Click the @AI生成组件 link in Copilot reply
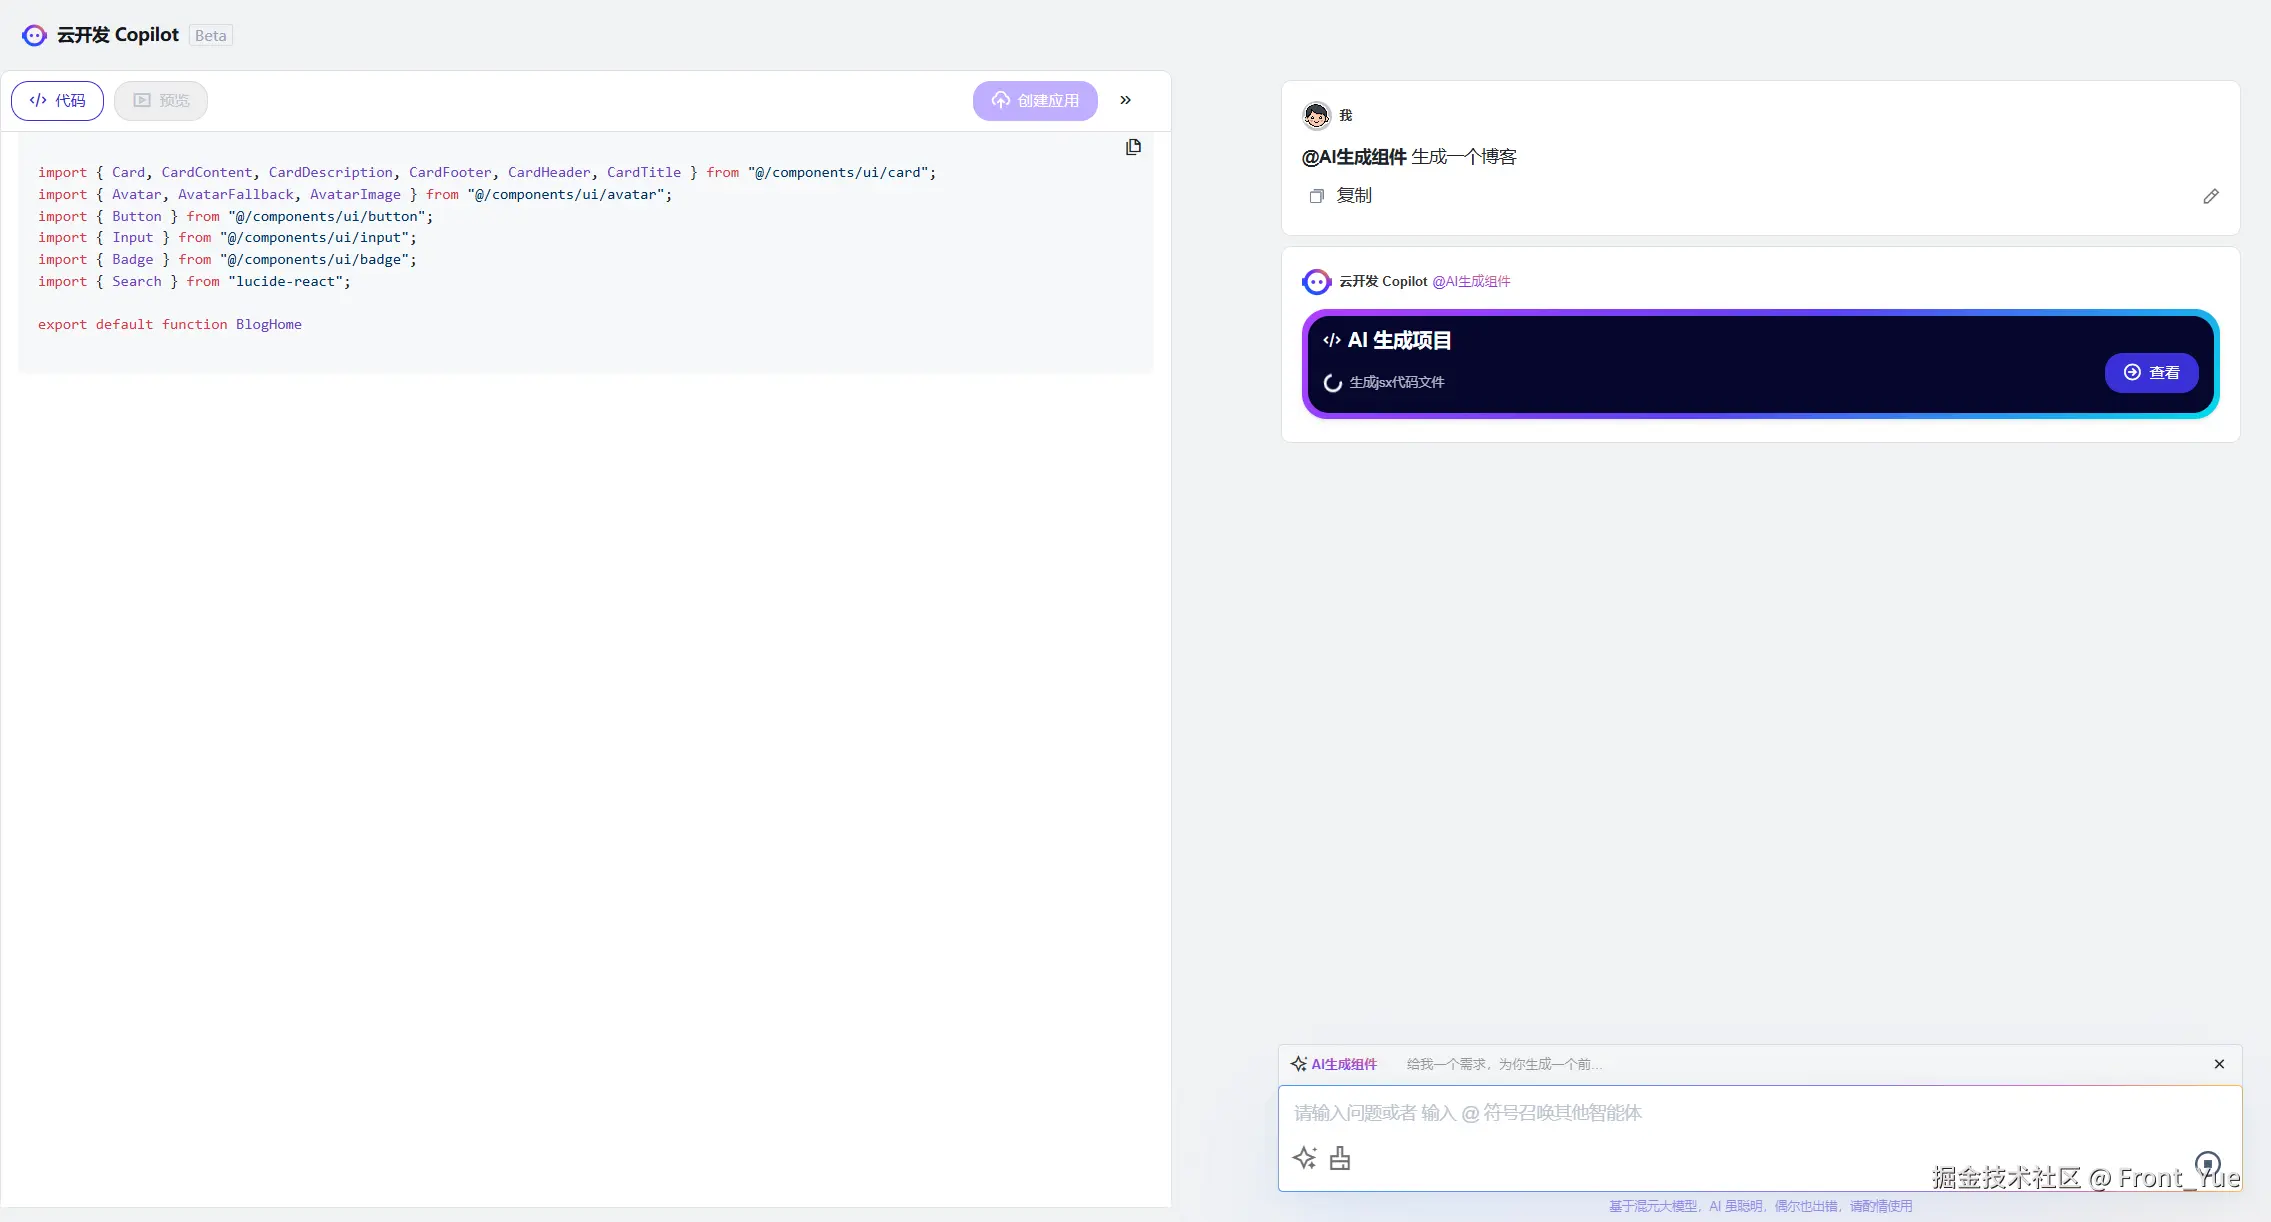Viewport: 2271px width, 1222px height. 1471,282
